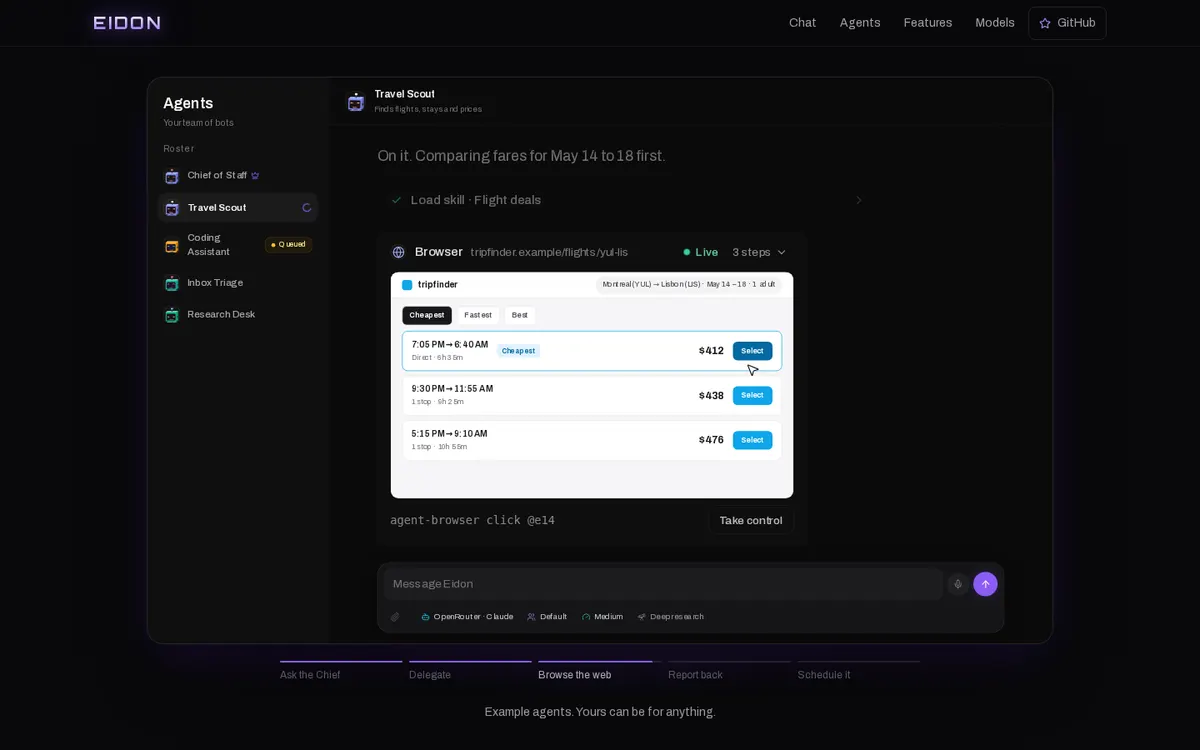
Task: Click the Take control button
Action: click(x=751, y=521)
